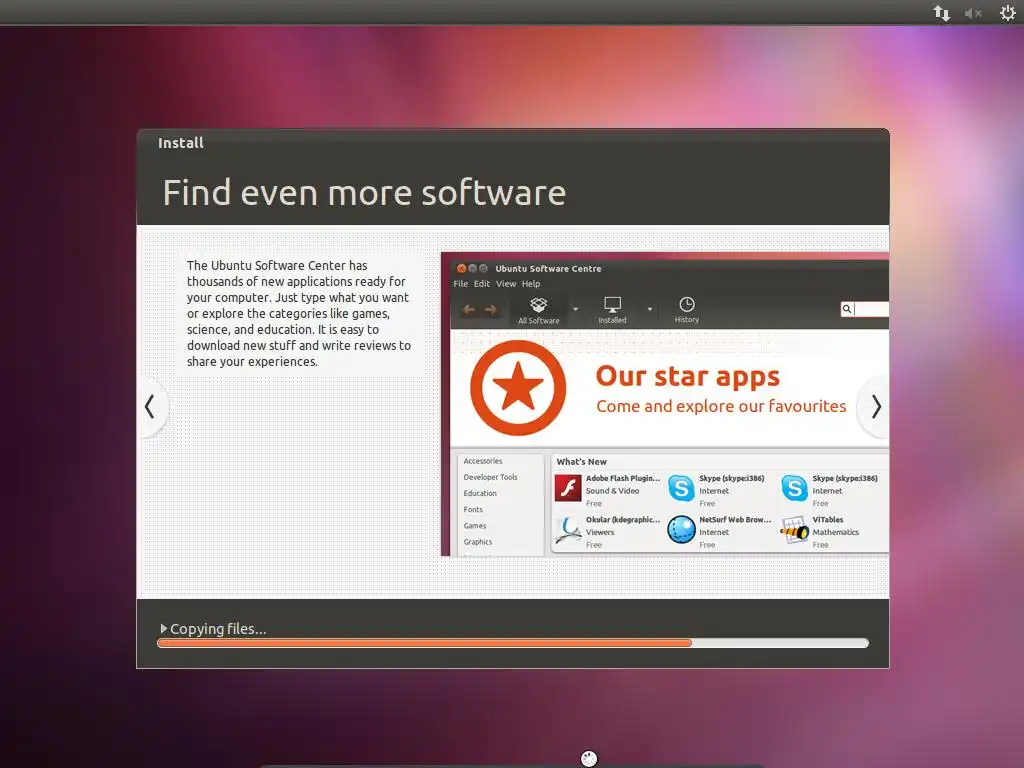Advance to the next slide arrow

(x=875, y=406)
